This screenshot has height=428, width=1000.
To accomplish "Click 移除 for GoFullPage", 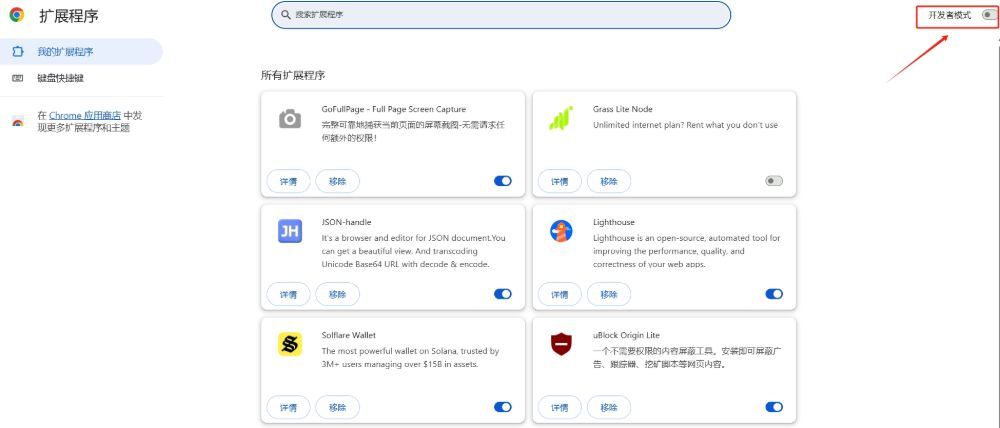I will 337,181.
